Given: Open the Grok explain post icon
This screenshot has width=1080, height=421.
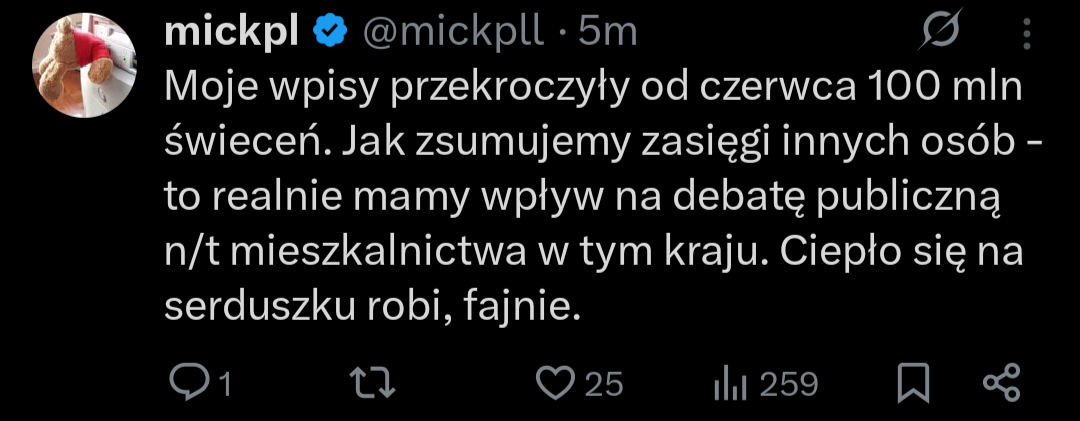Looking at the screenshot, I should point(941,36).
